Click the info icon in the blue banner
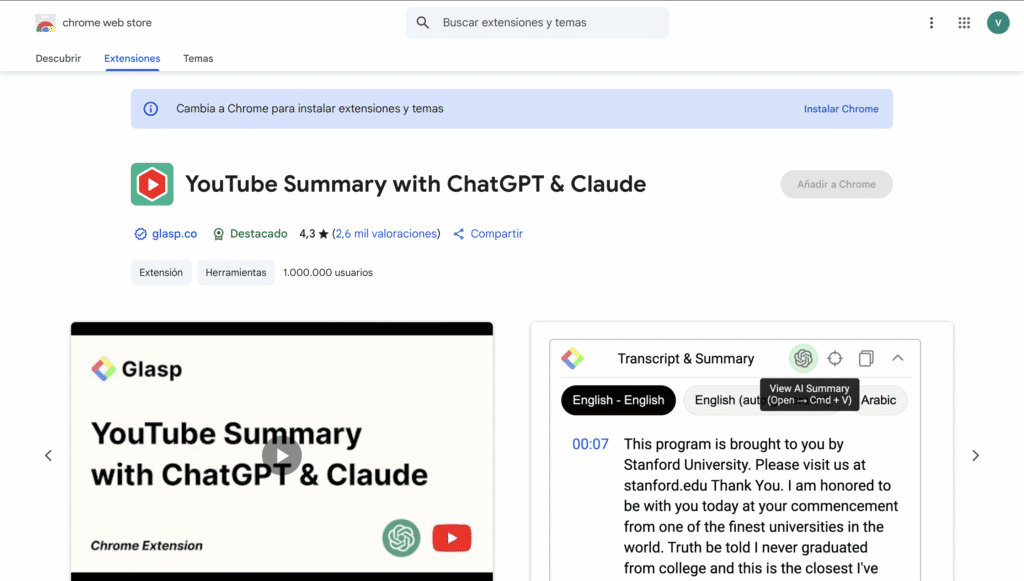Image resolution: width=1024 pixels, height=581 pixels. [x=151, y=109]
